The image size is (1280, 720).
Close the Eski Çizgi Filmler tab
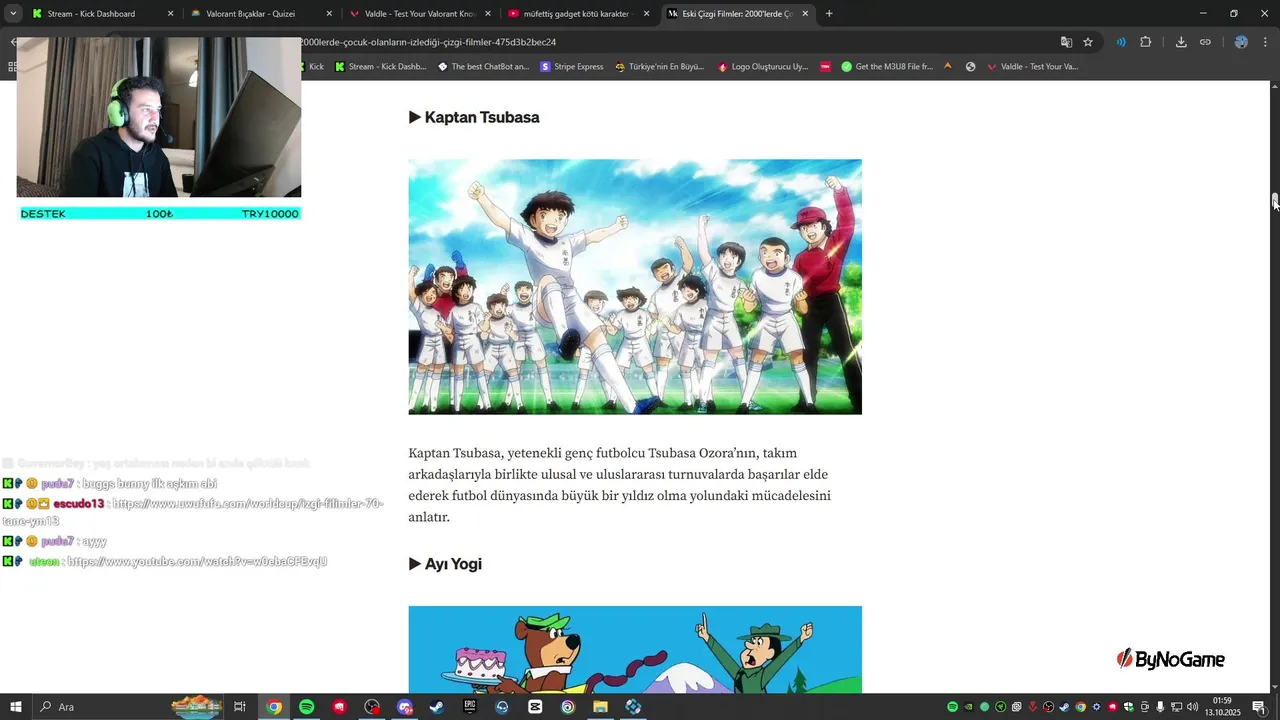[805, 14]
